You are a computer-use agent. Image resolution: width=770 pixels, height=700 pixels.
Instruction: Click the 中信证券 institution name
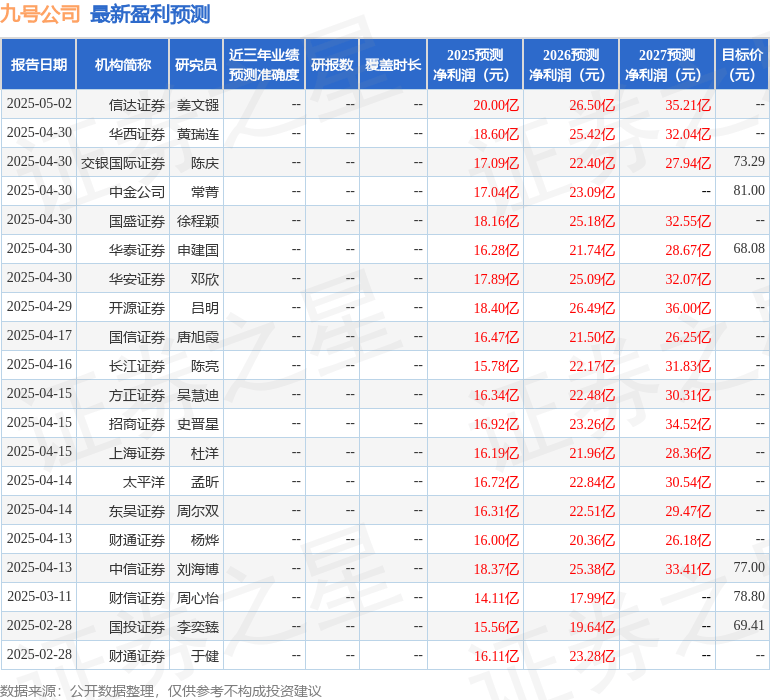tap(137, 568)
